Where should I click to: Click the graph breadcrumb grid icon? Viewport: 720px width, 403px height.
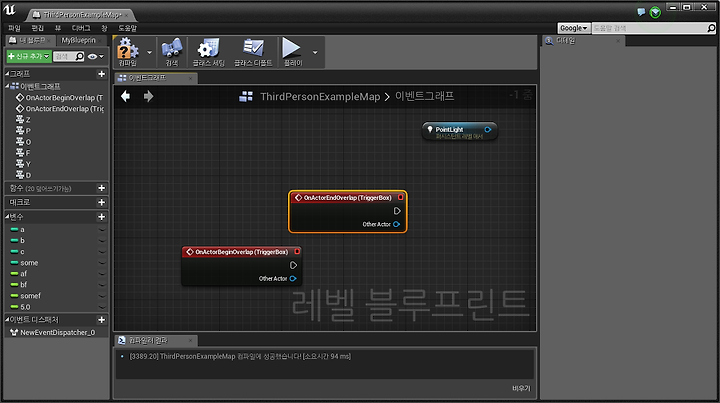tap(246, 96)
